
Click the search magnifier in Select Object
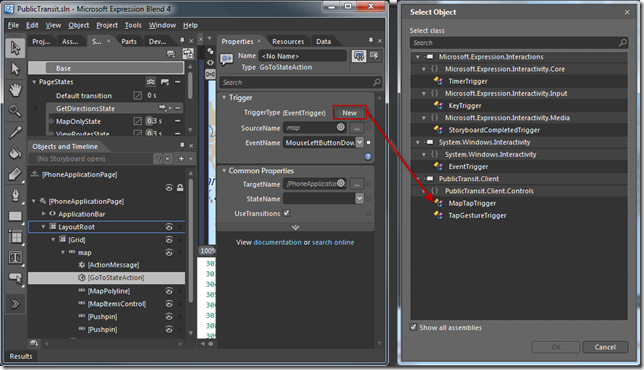pos(623,42)
